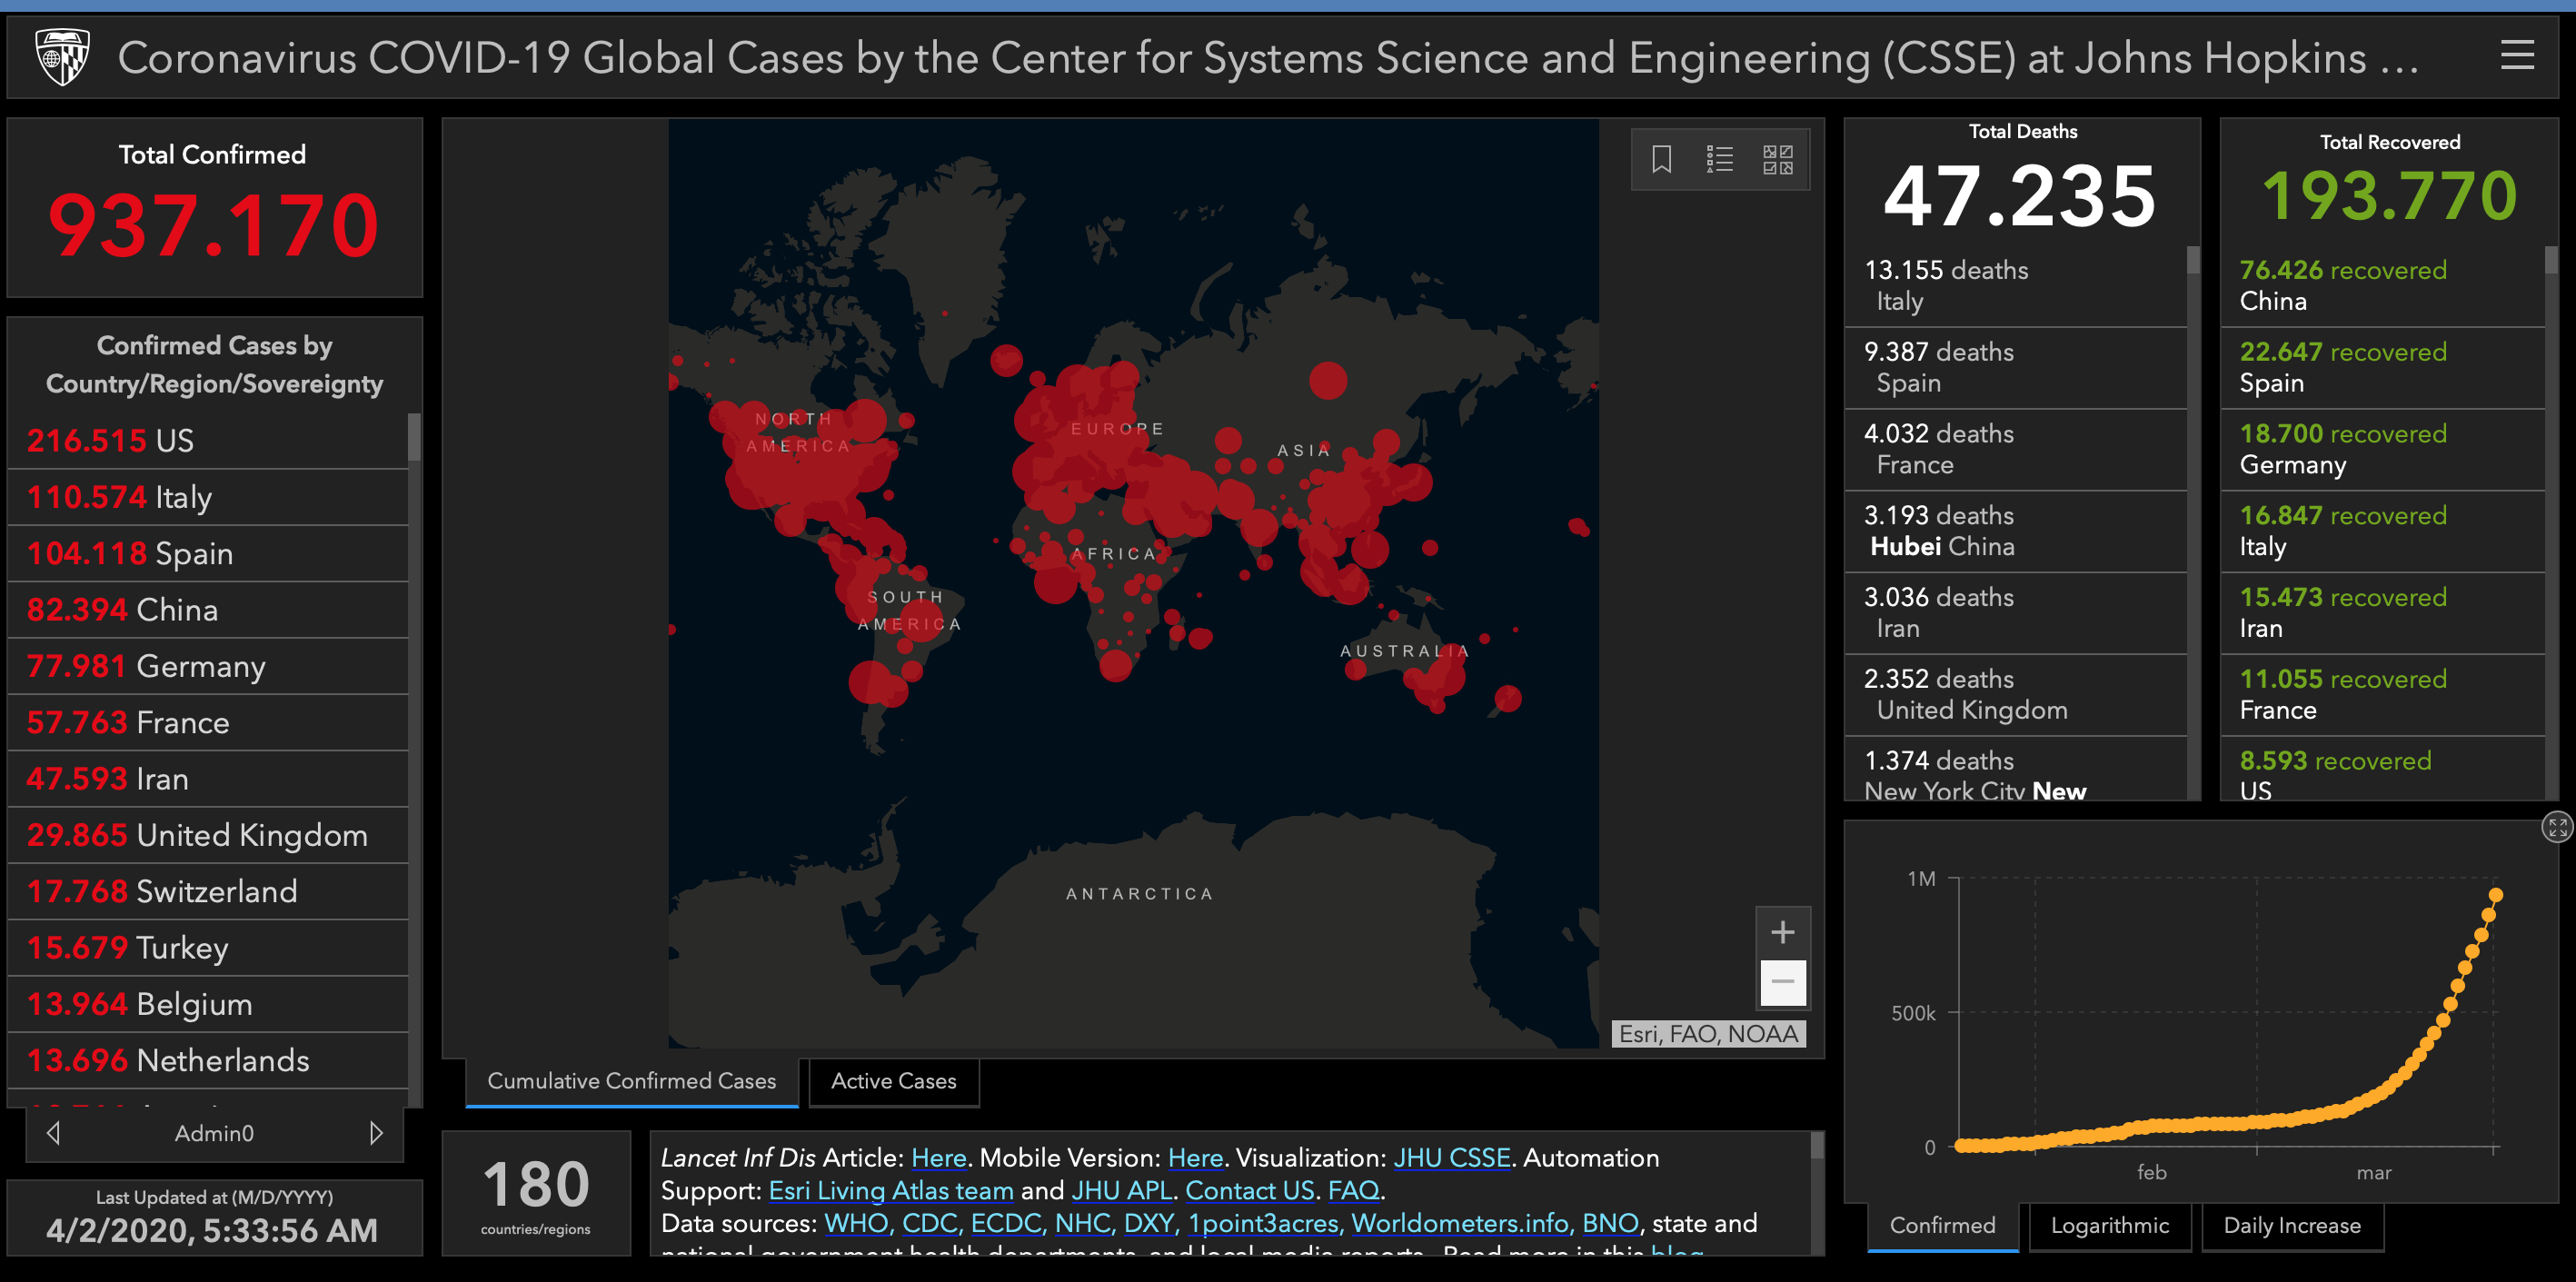Select Switzerland in confirmed list

coord(208,891)
